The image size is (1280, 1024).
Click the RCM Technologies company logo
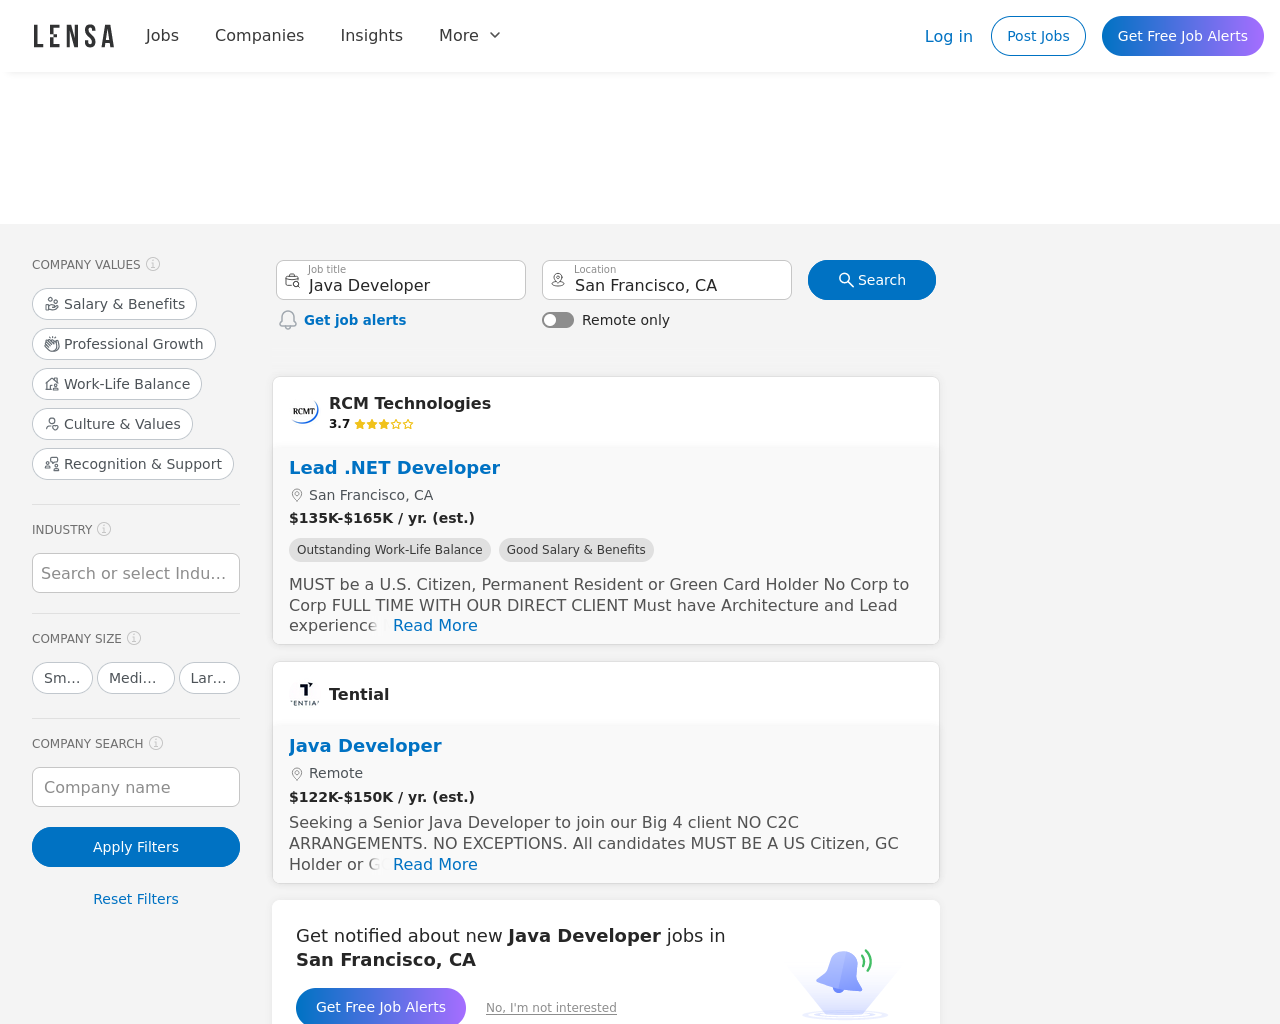coord(304,411)
